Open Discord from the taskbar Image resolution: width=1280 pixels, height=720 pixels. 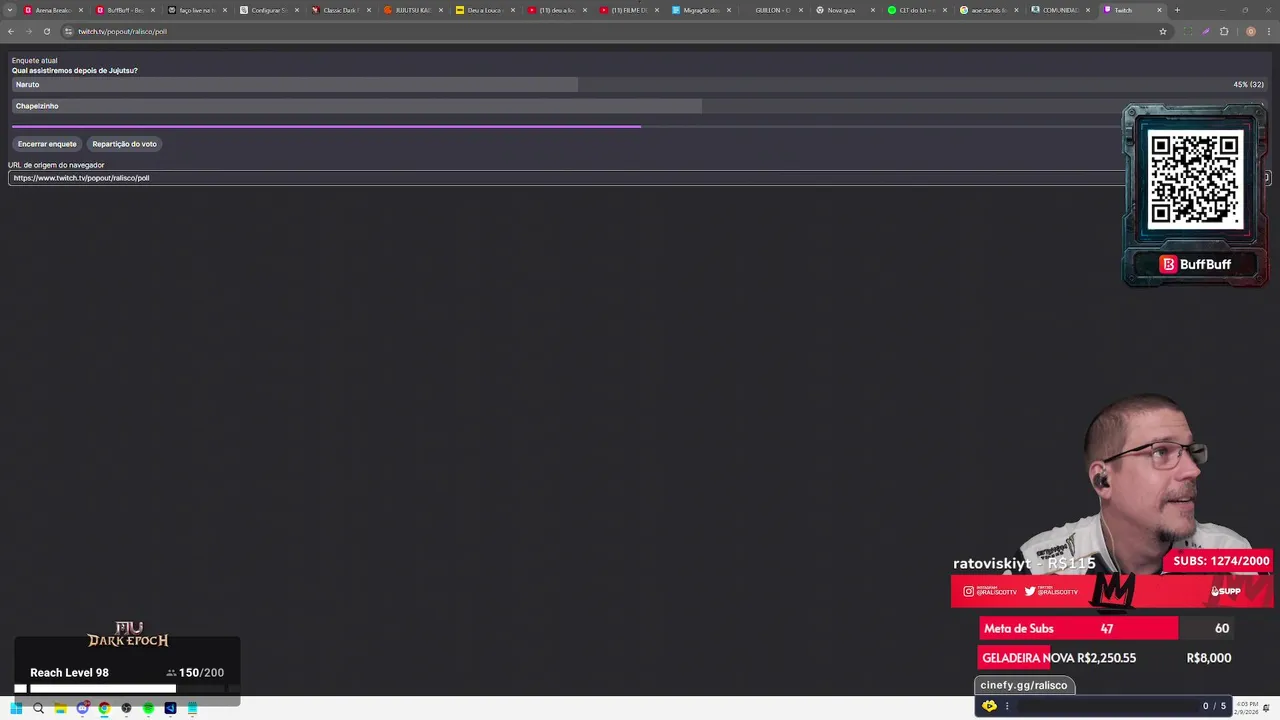click(82, 708)
